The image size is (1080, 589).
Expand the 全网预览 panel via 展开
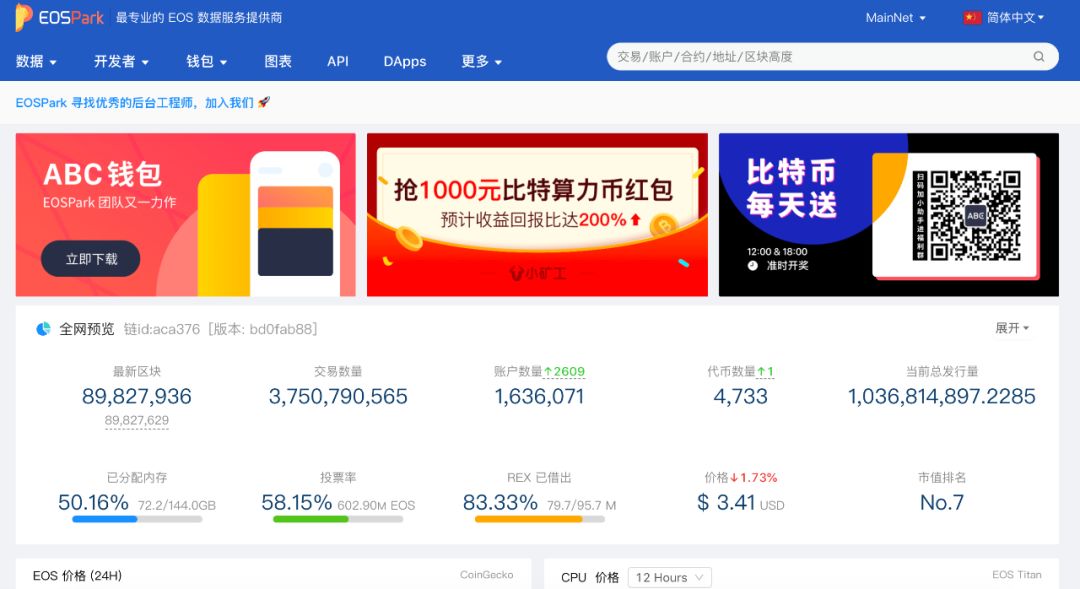(x=1013, y=327)
